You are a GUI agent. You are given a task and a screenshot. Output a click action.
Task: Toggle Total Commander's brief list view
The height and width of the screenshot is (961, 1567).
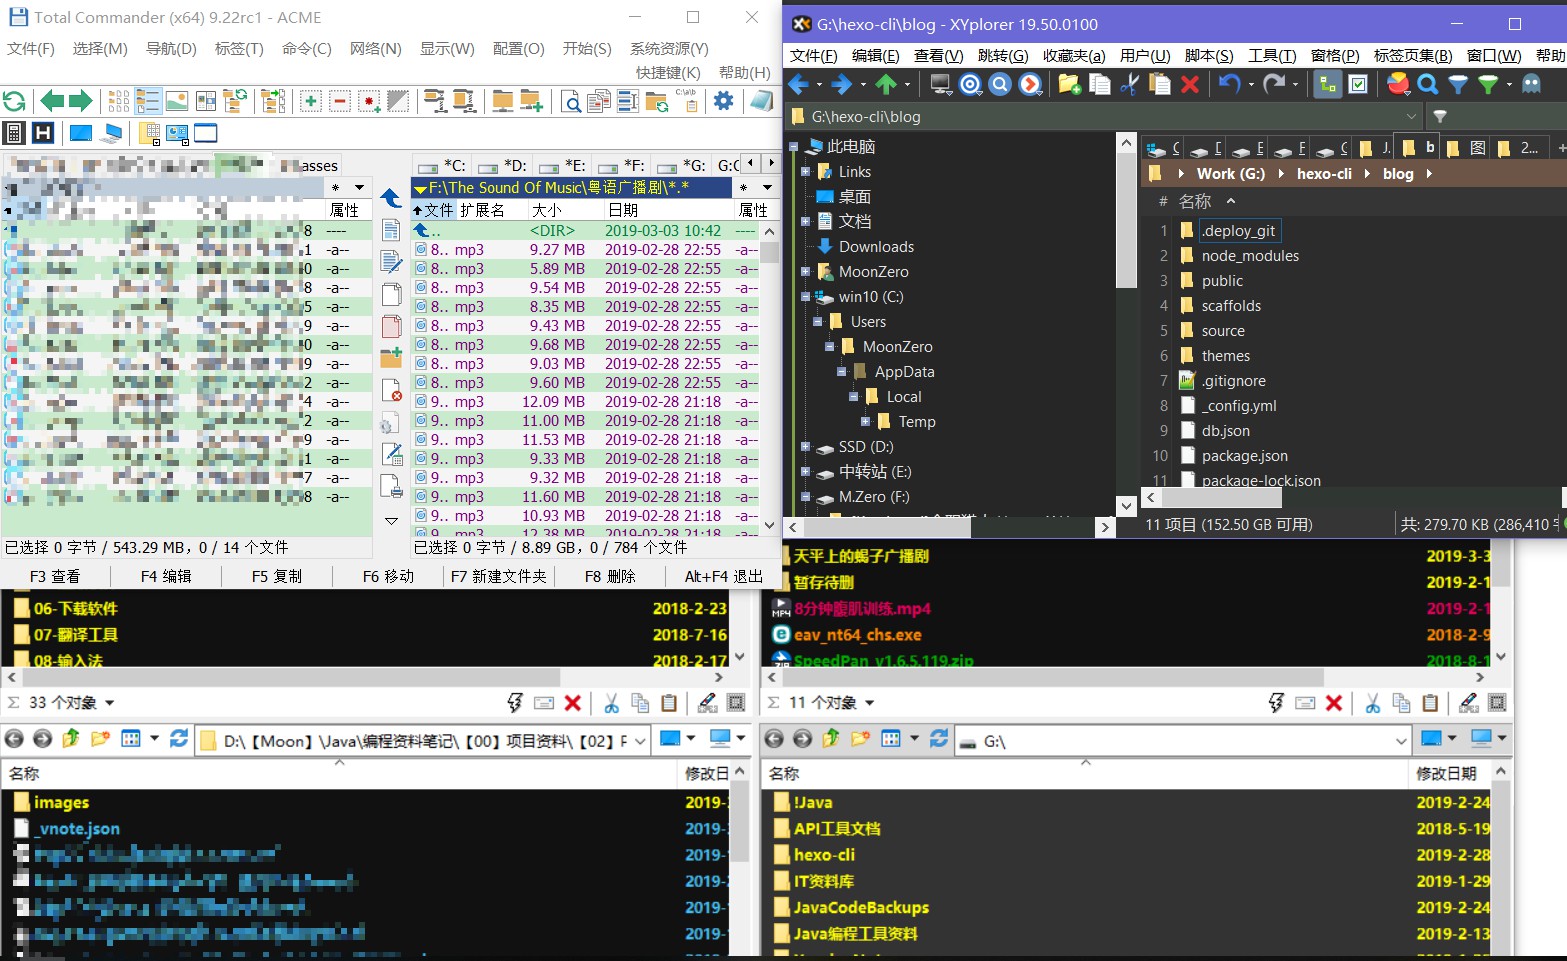[119, 100]
